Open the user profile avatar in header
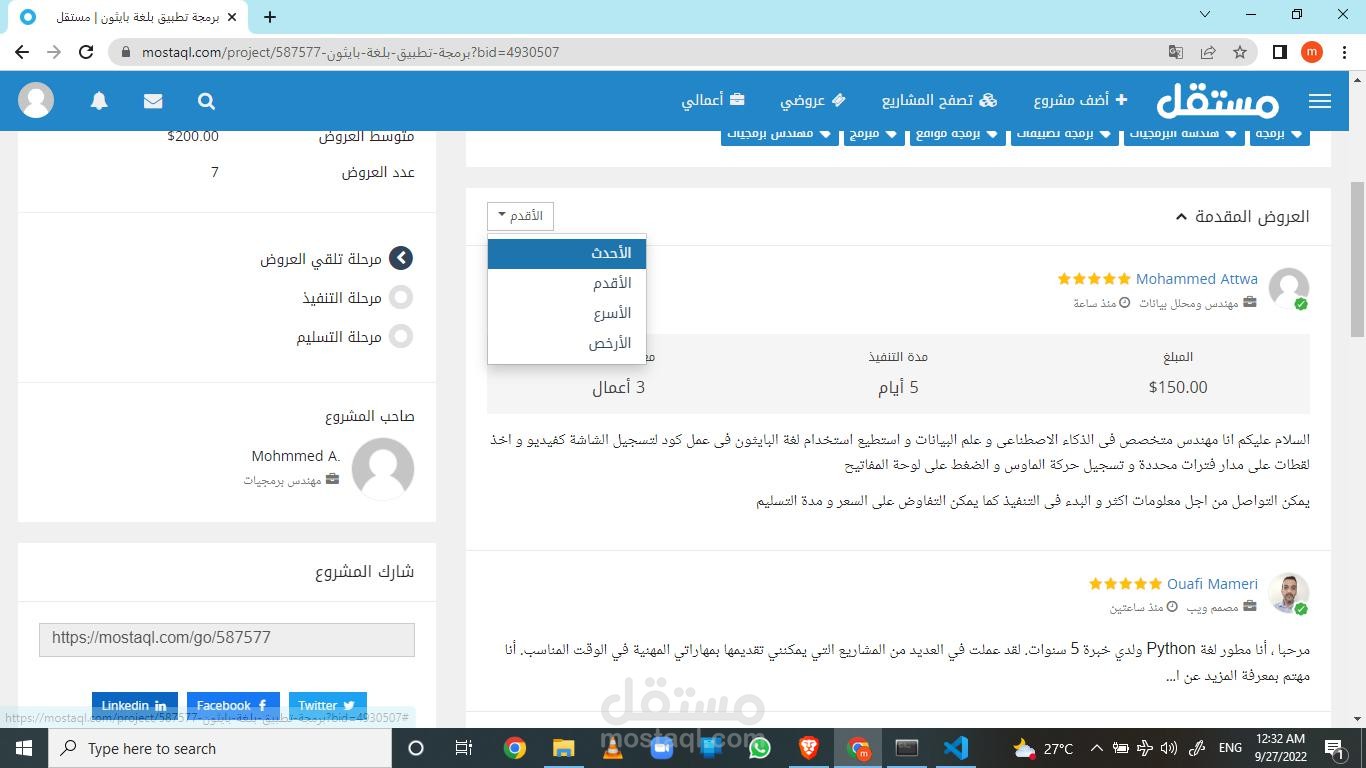 [x=37, y=101]
